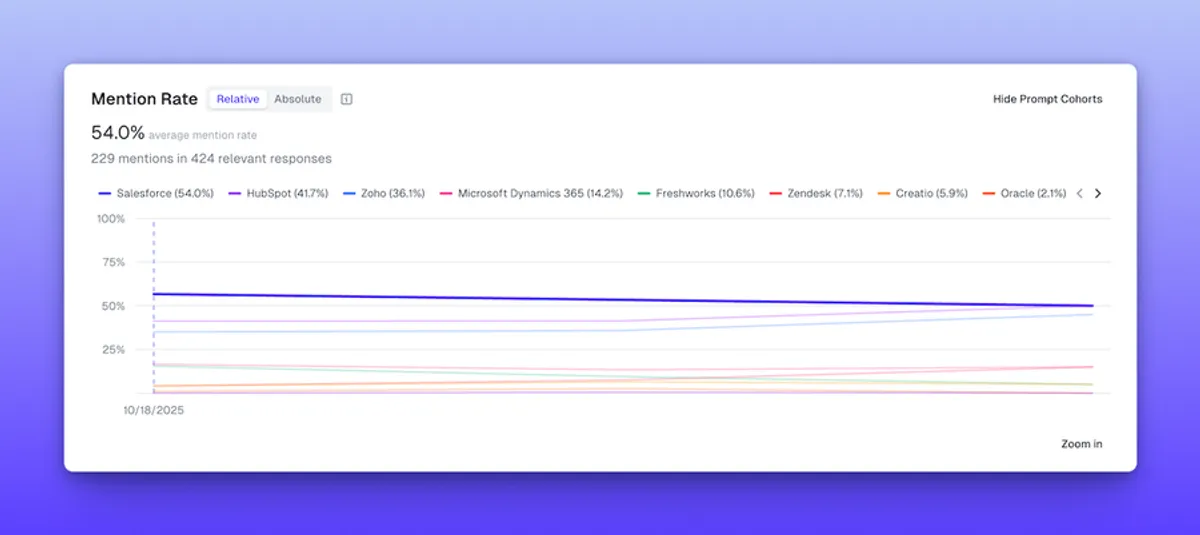Click the HubSpot purple legend color marker

tap(235, 194)
